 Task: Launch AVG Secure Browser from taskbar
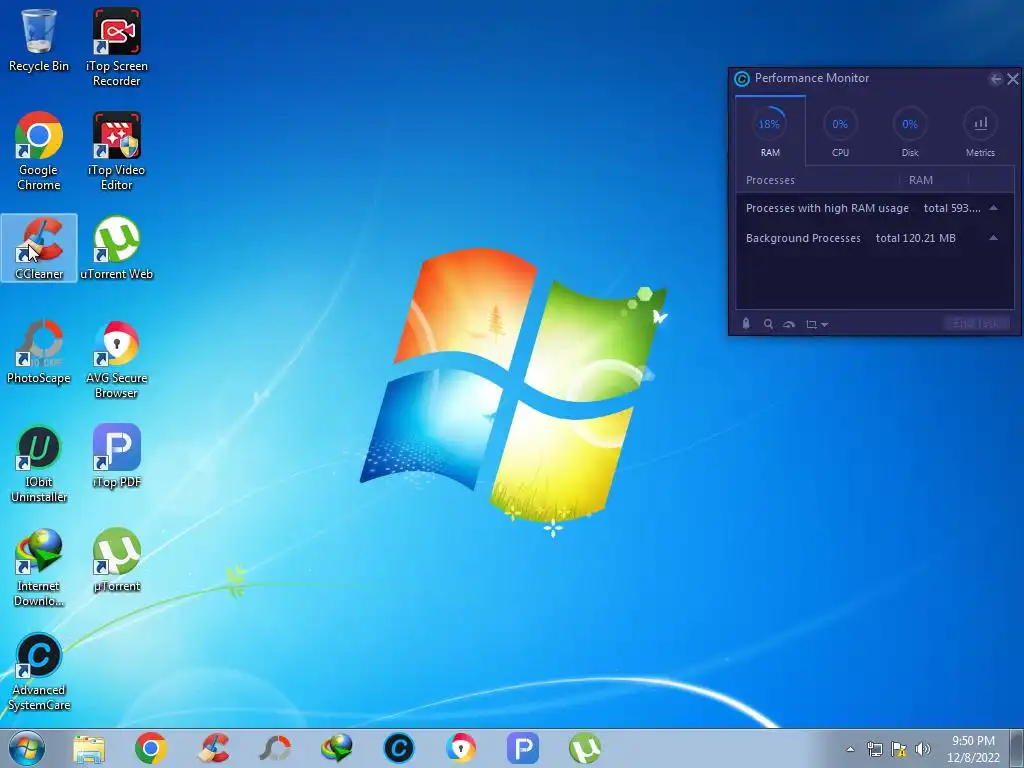pos(461,748)
